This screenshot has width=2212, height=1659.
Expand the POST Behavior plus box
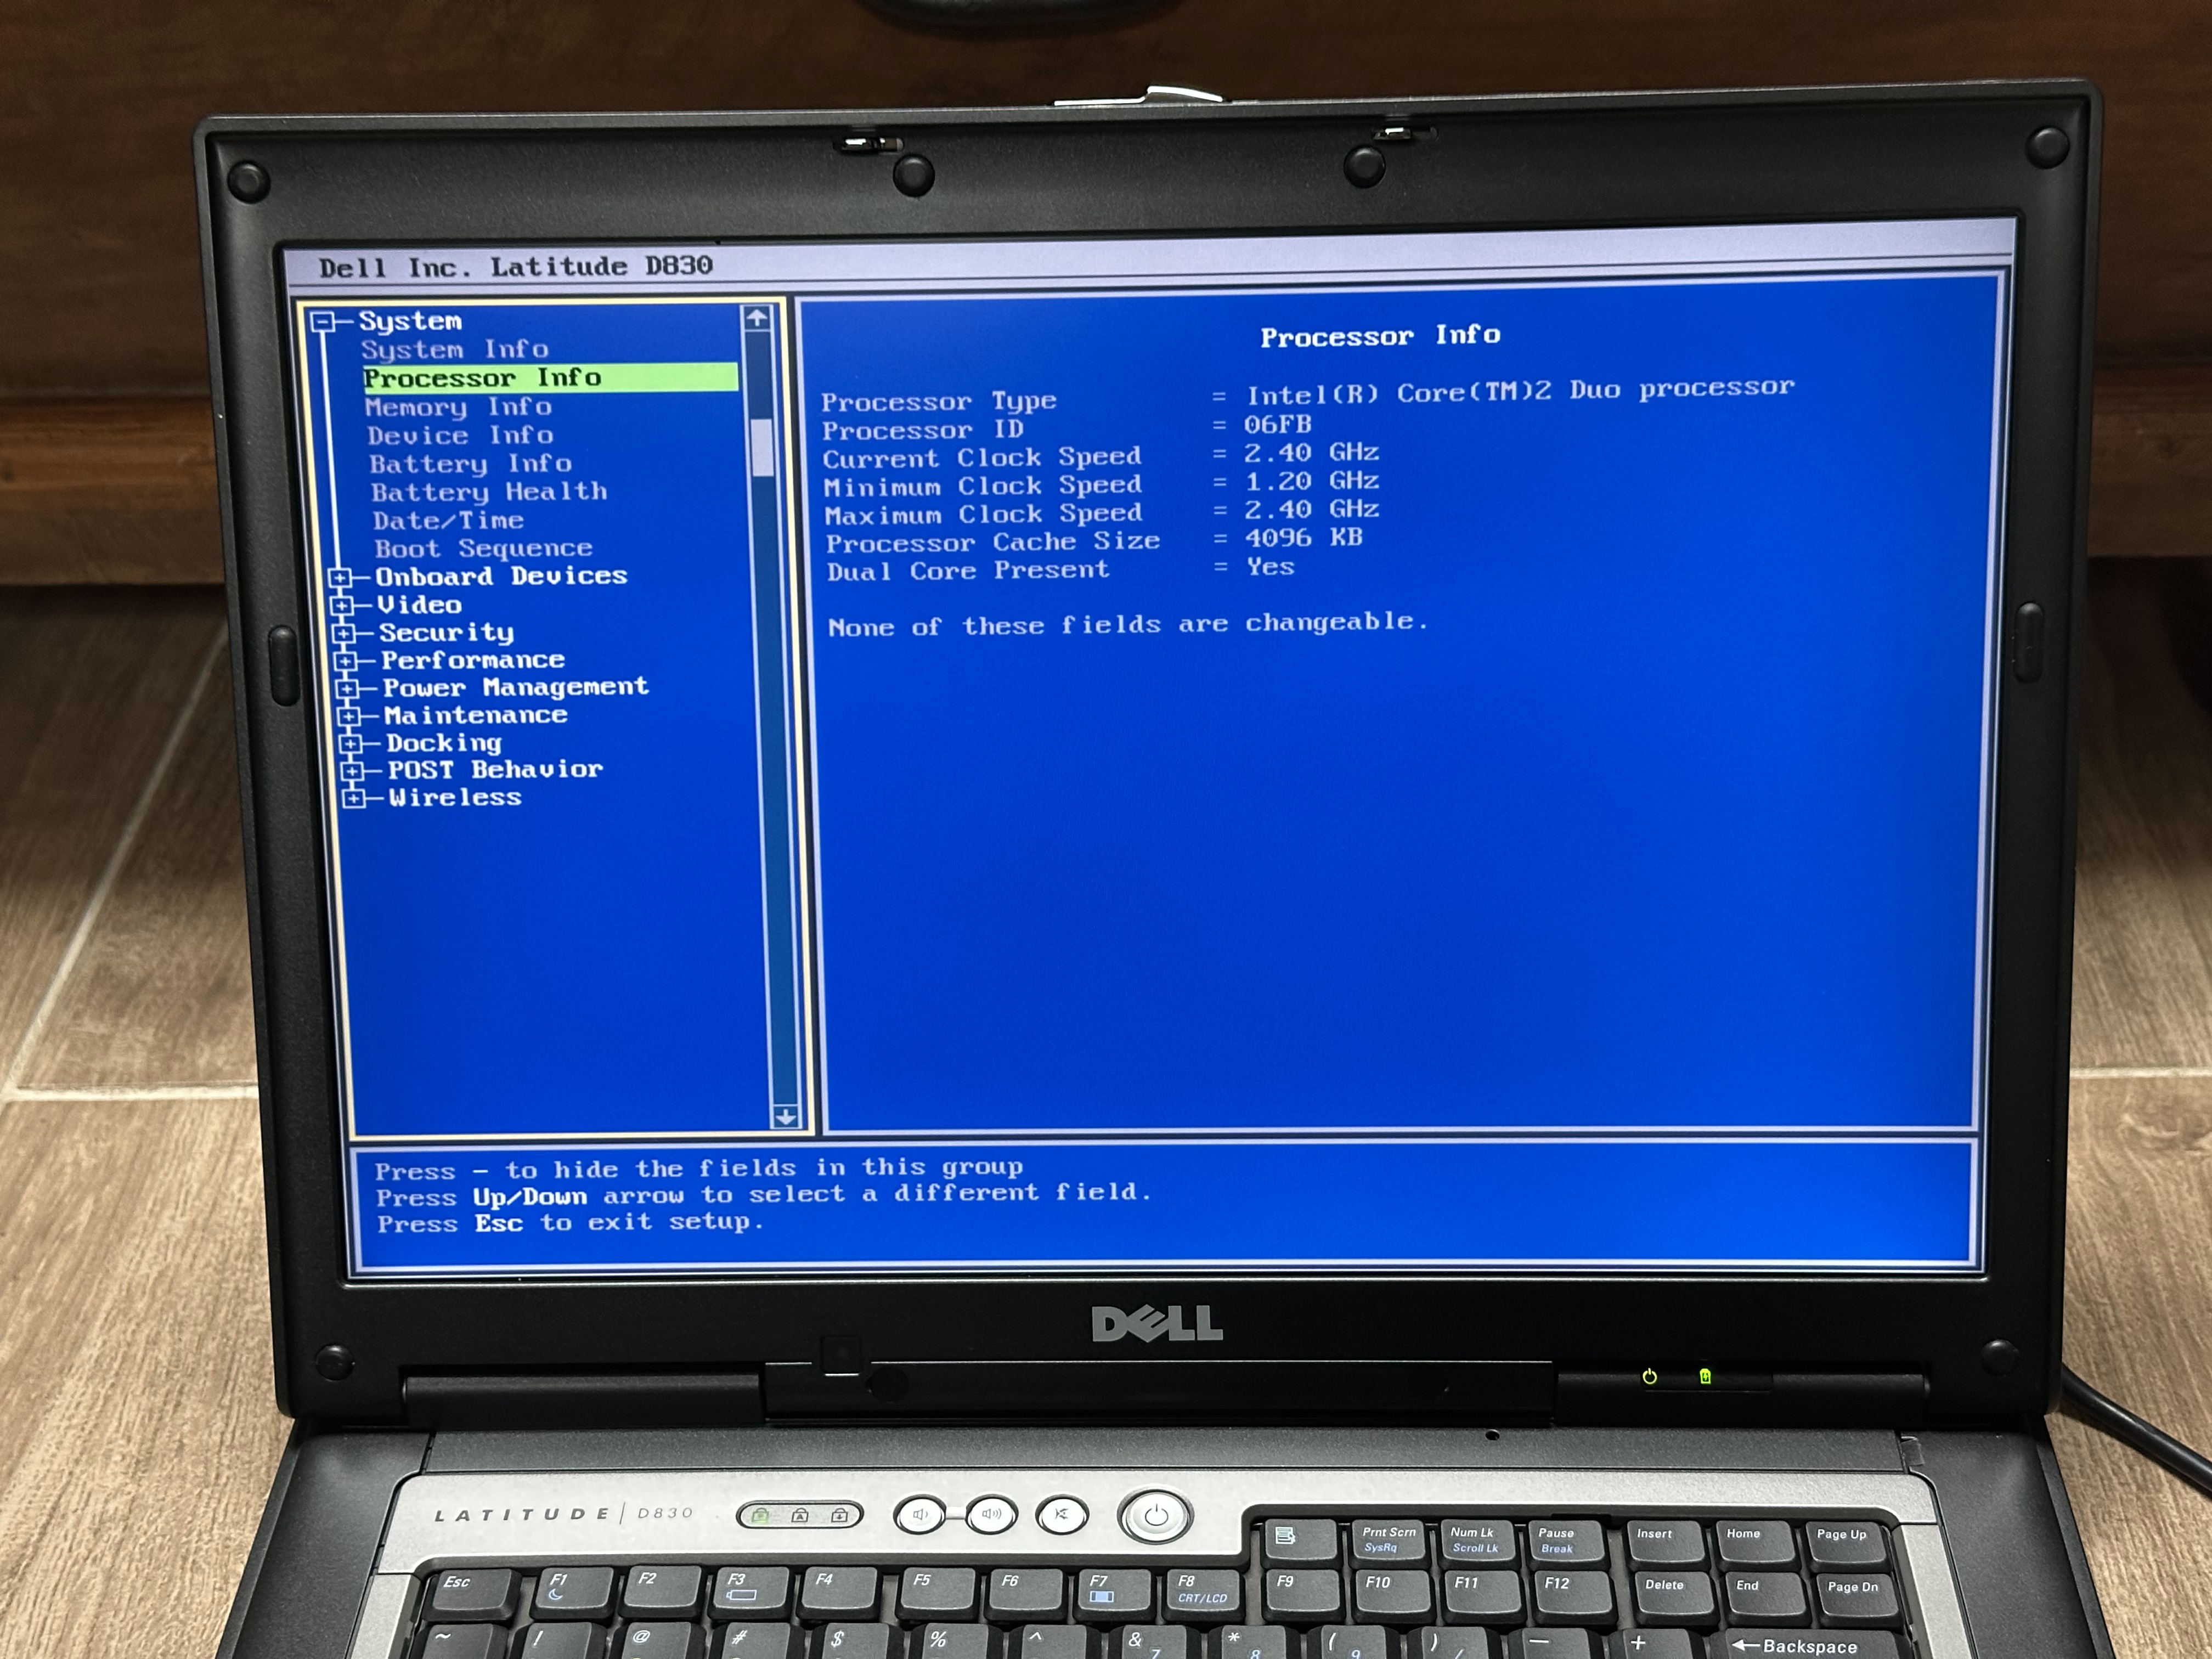pyautogui.click(x=352, y=771)
